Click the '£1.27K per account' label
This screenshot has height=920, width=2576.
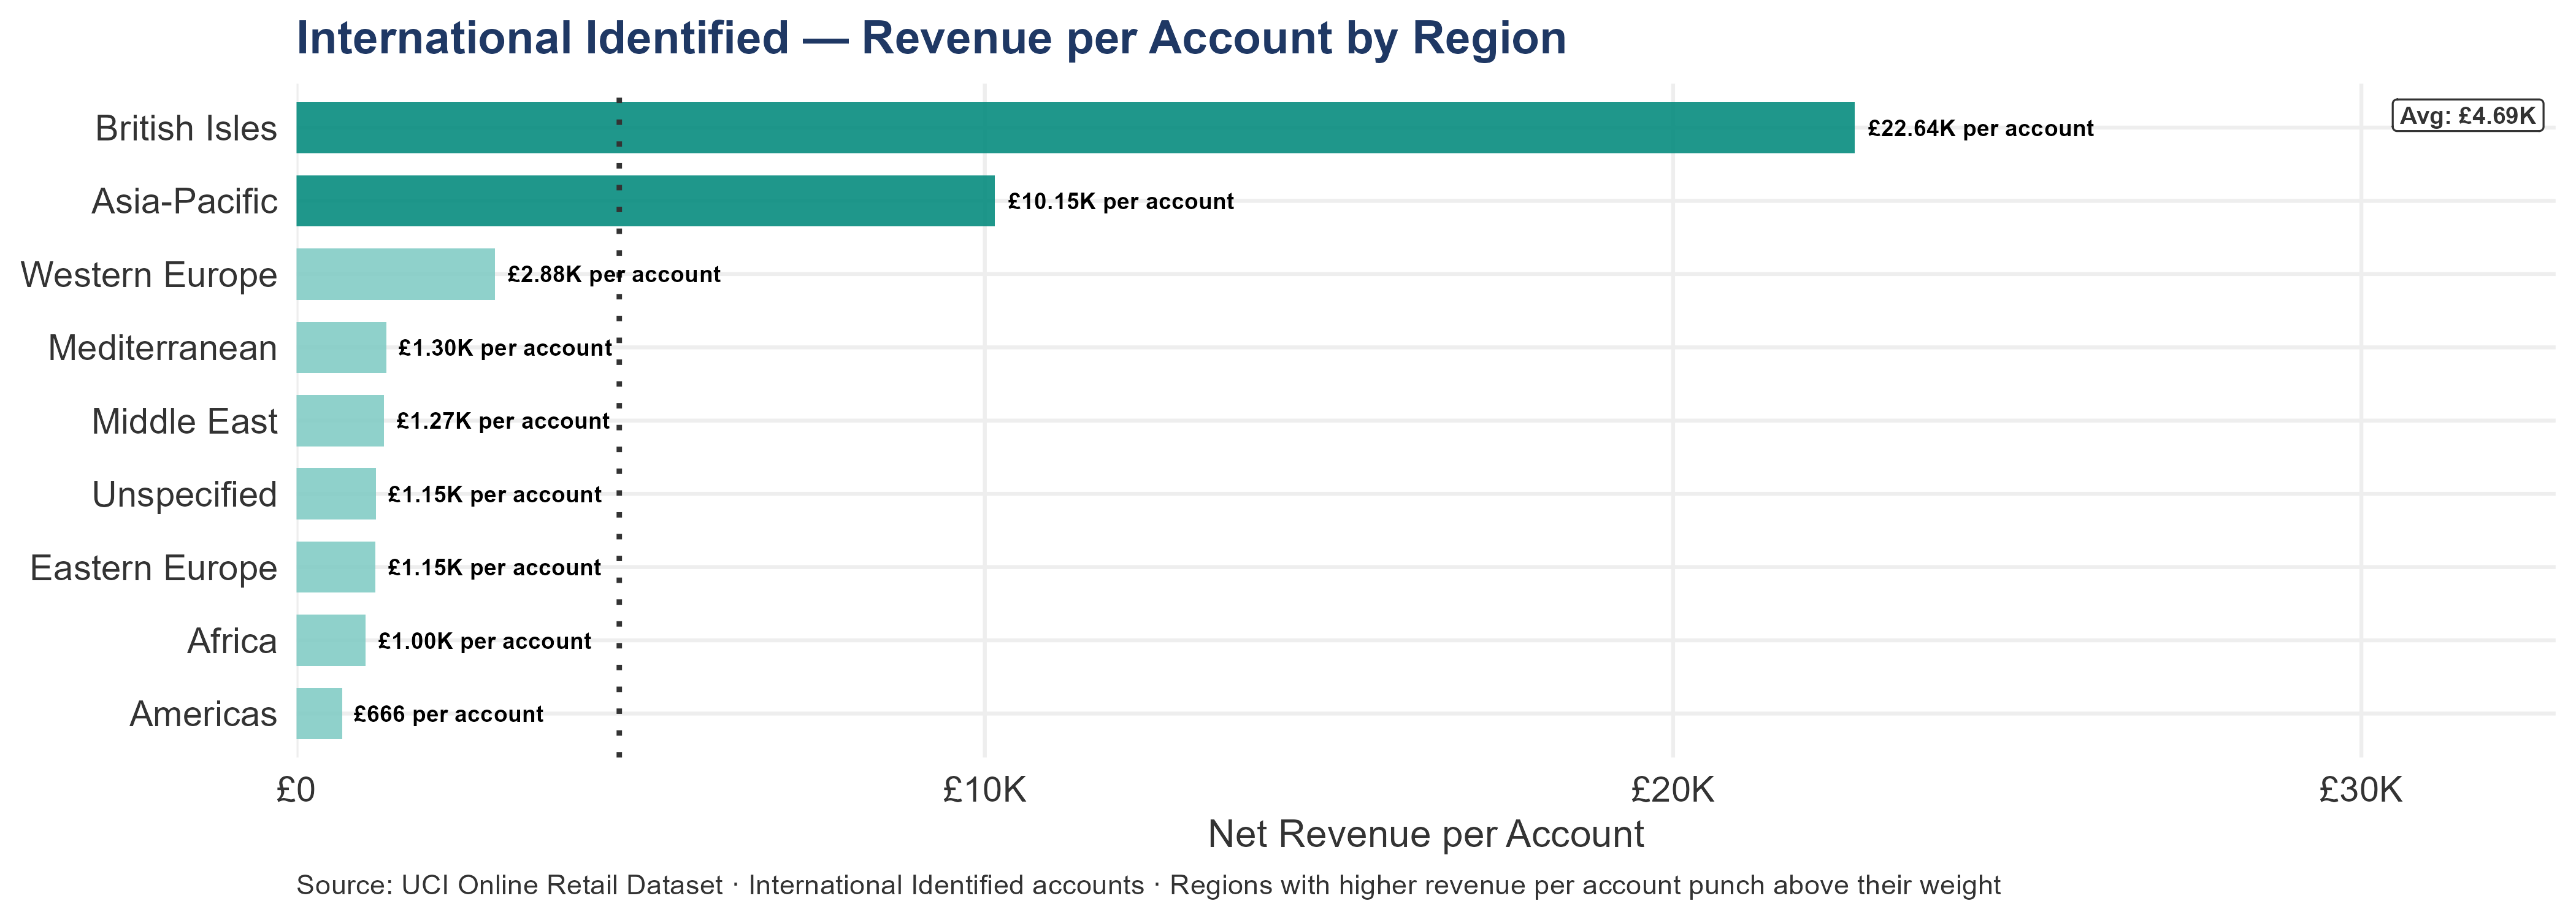[503, 421]
